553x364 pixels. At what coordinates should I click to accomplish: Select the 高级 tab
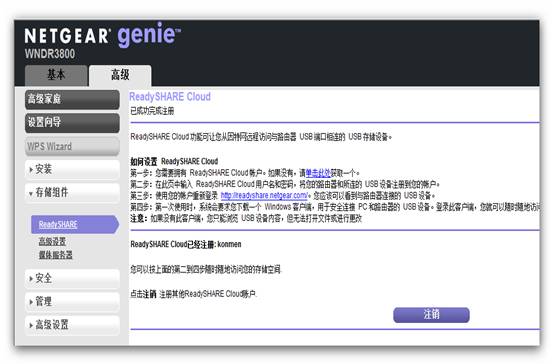tap(120, 75)
